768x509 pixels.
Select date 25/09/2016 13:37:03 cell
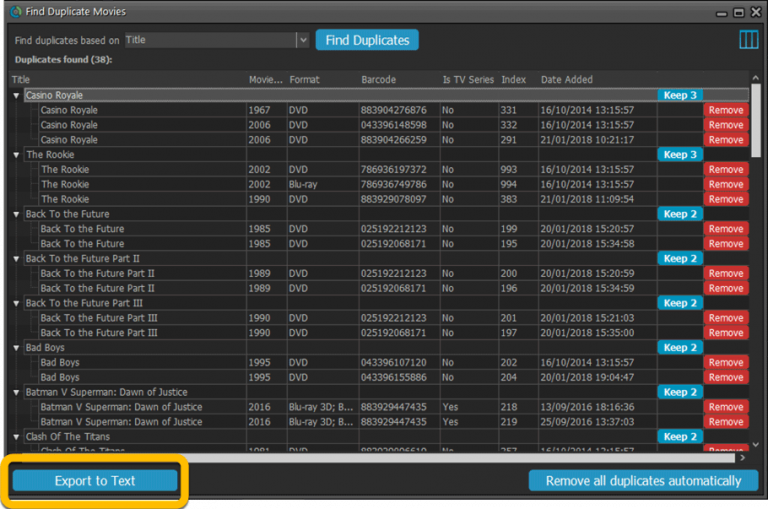(x=597, y=422)
